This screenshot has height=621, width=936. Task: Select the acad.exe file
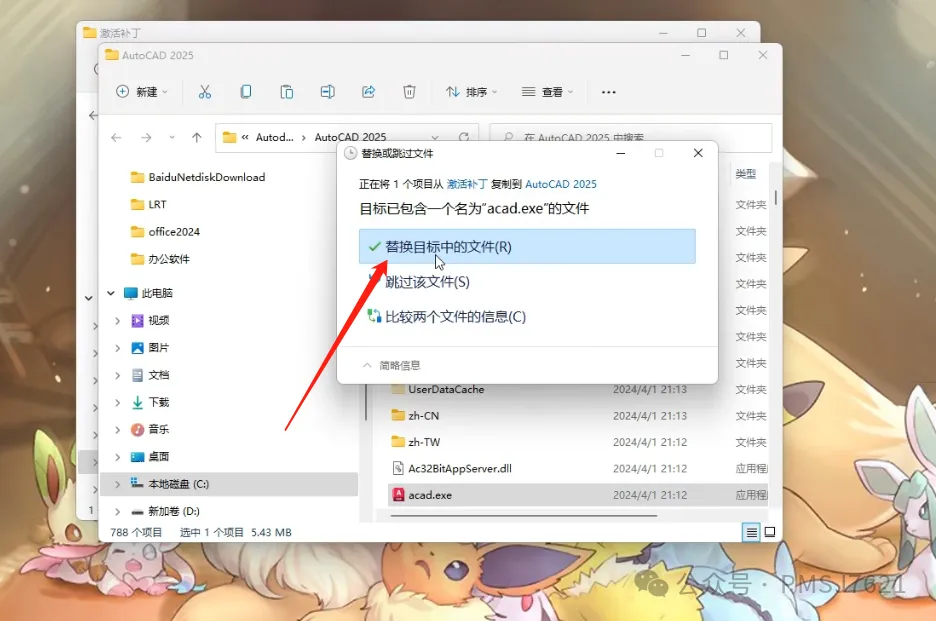[578, 495]
